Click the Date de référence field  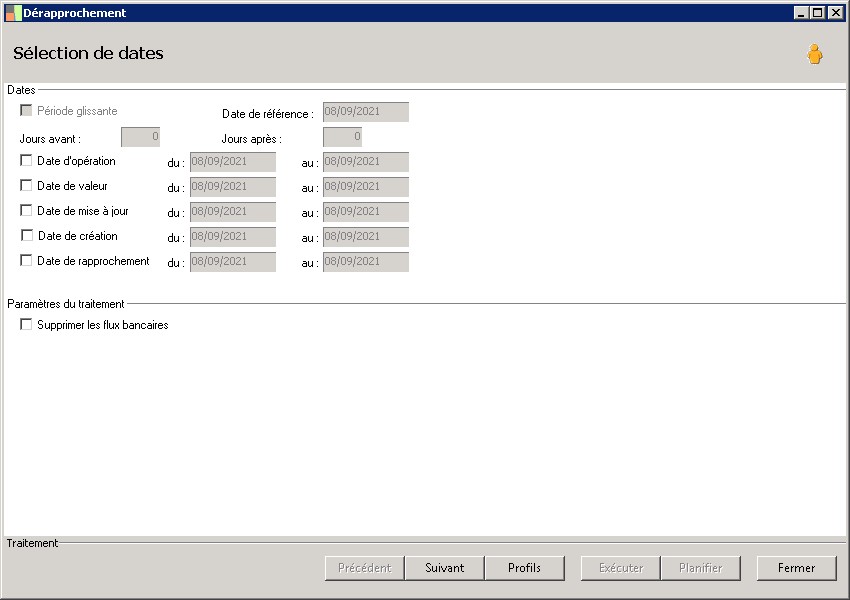(x=366, y=112)
